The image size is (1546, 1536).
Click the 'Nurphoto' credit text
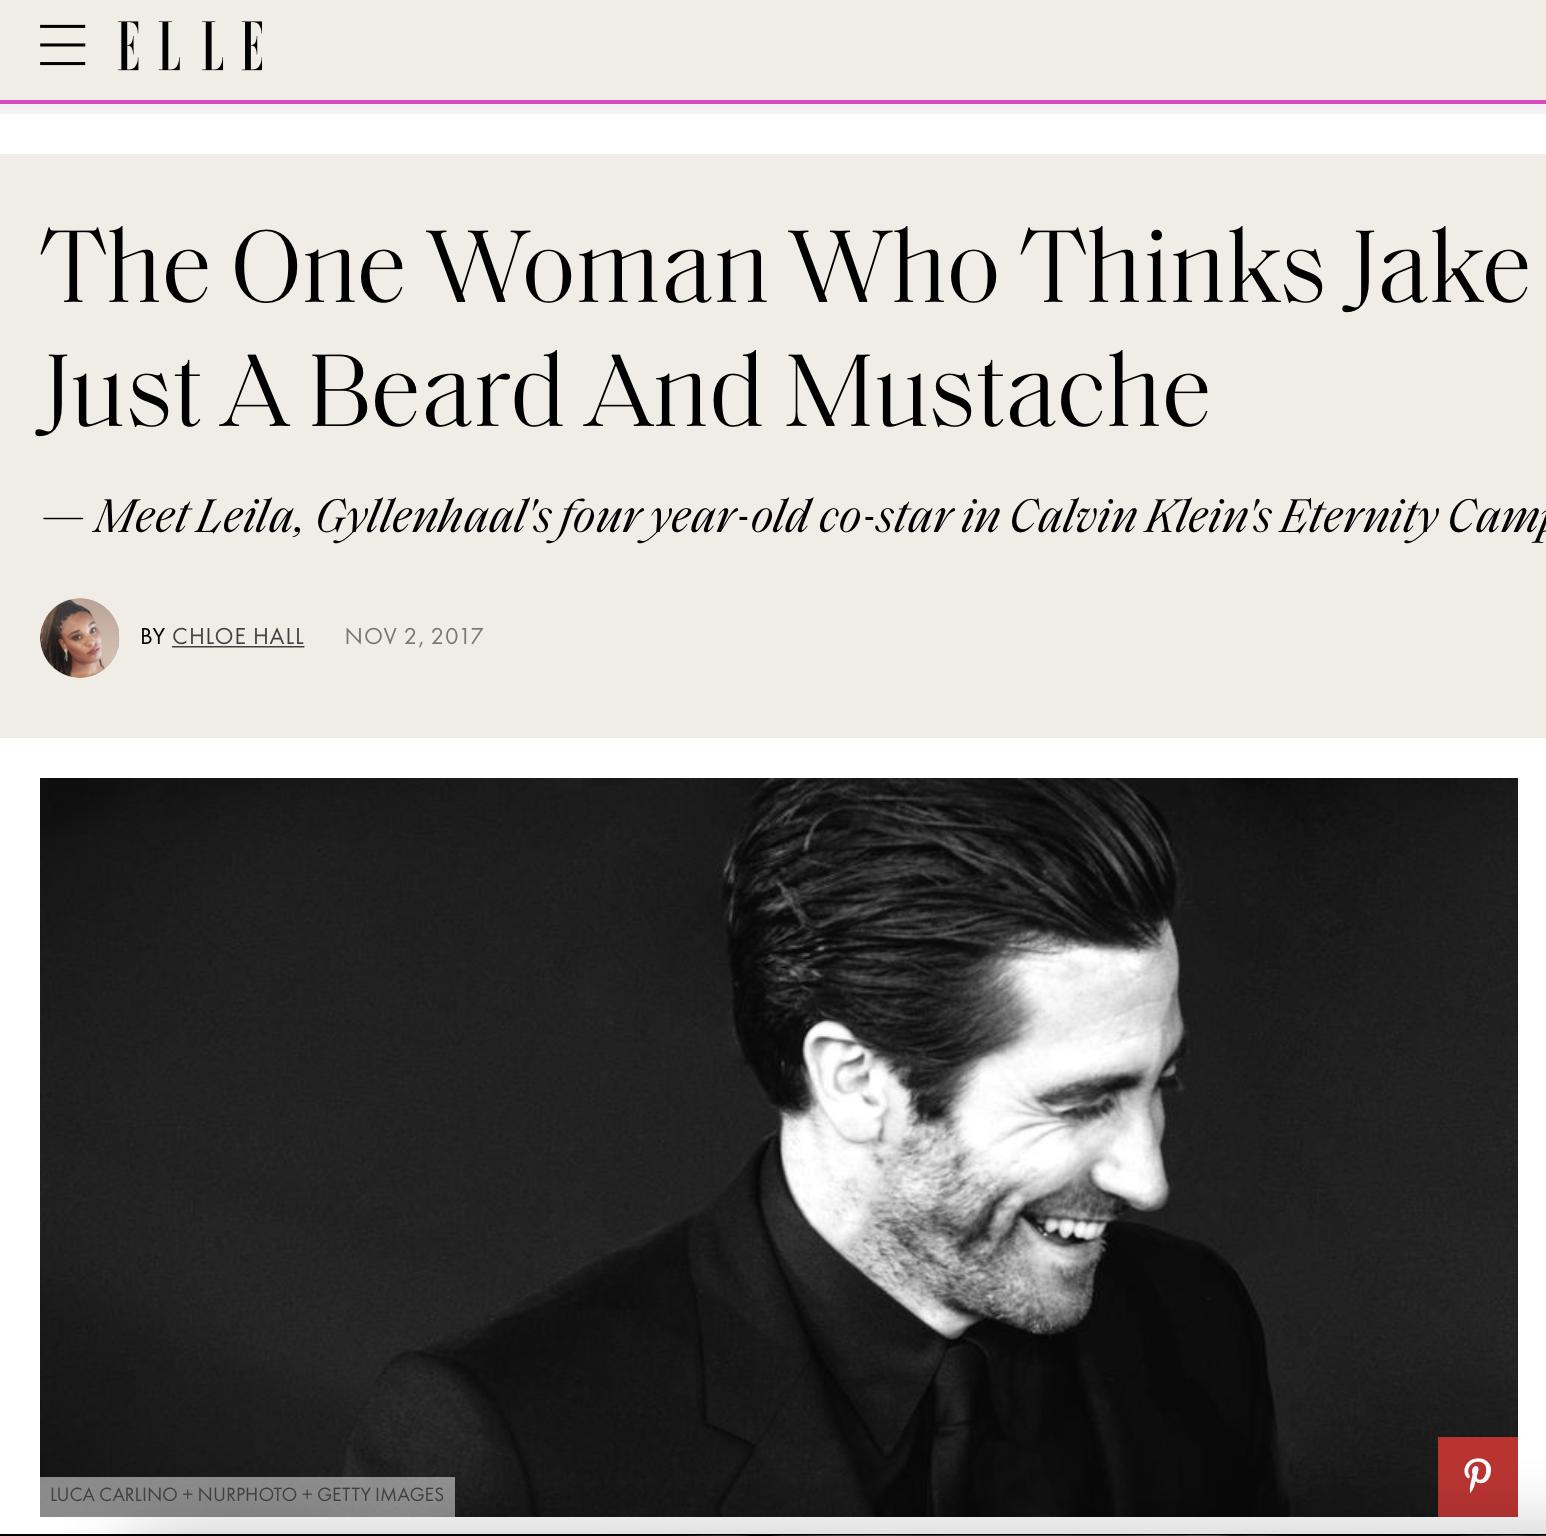(247, 1495)
